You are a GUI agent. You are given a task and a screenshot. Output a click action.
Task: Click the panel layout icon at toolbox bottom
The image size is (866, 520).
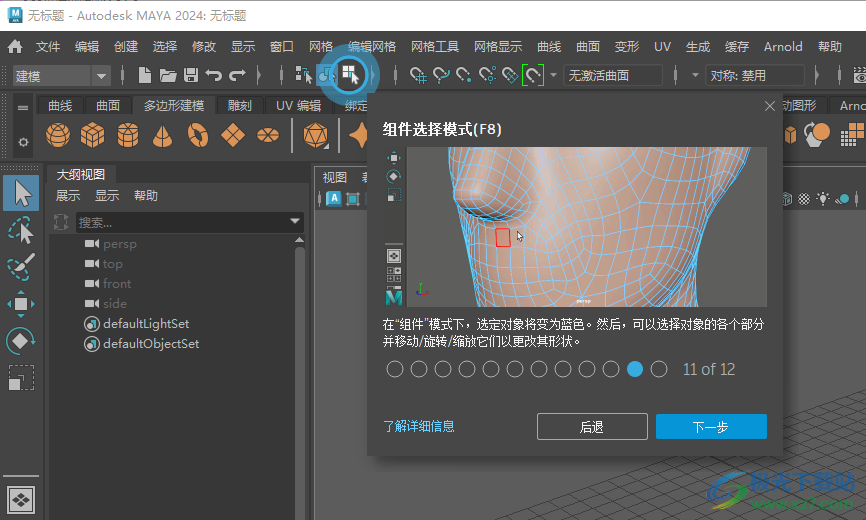coord(21,500)
